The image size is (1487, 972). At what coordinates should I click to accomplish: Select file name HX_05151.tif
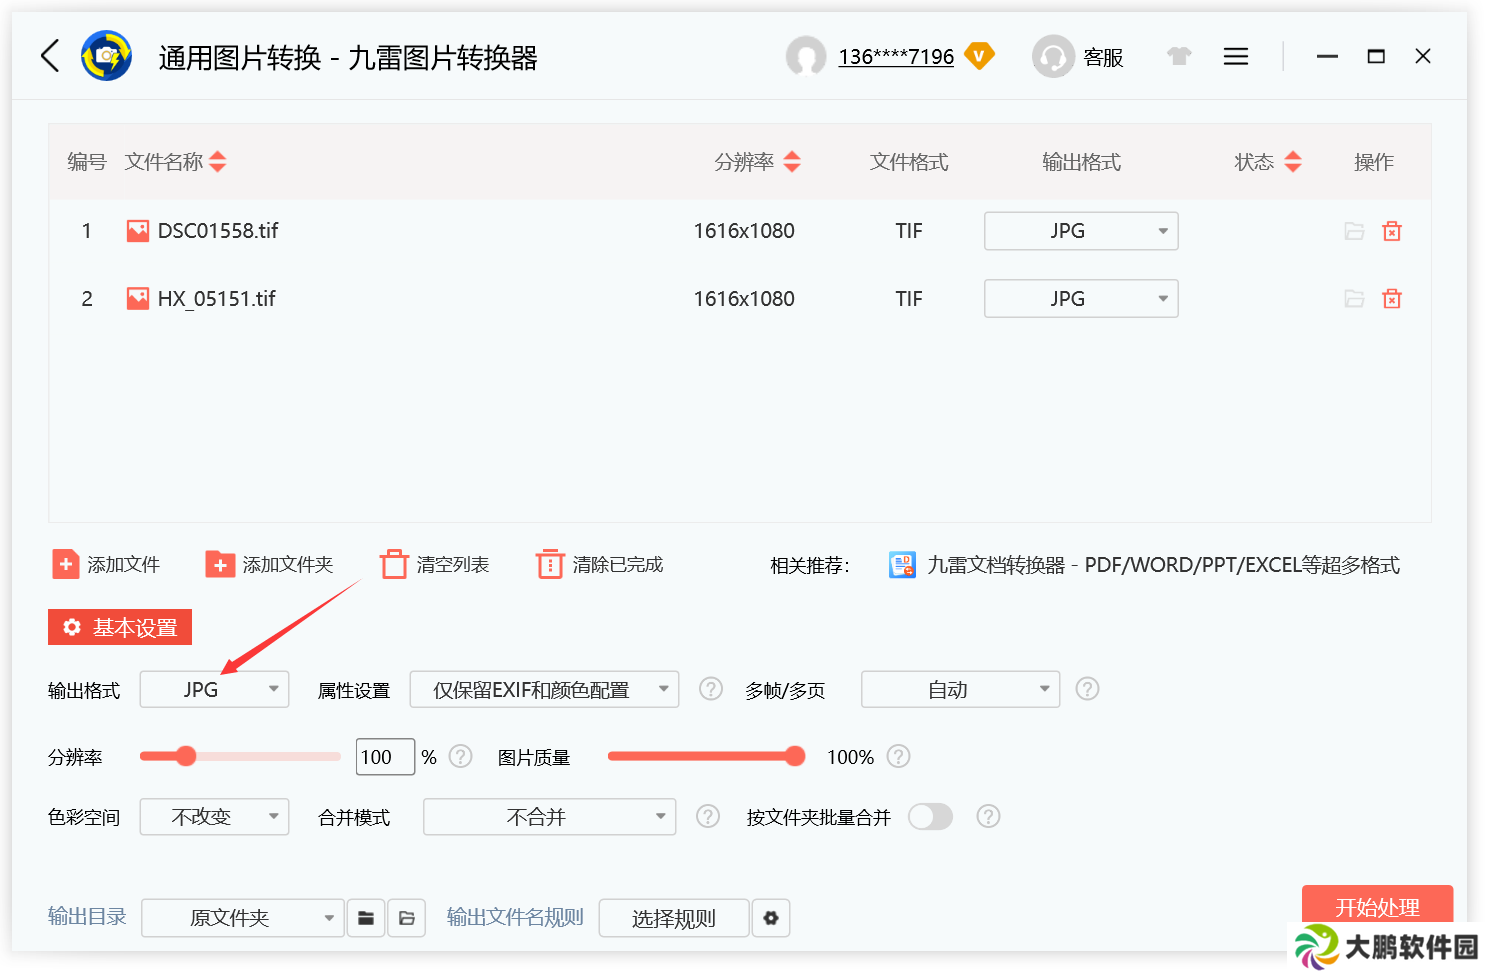tap(217, 299)
